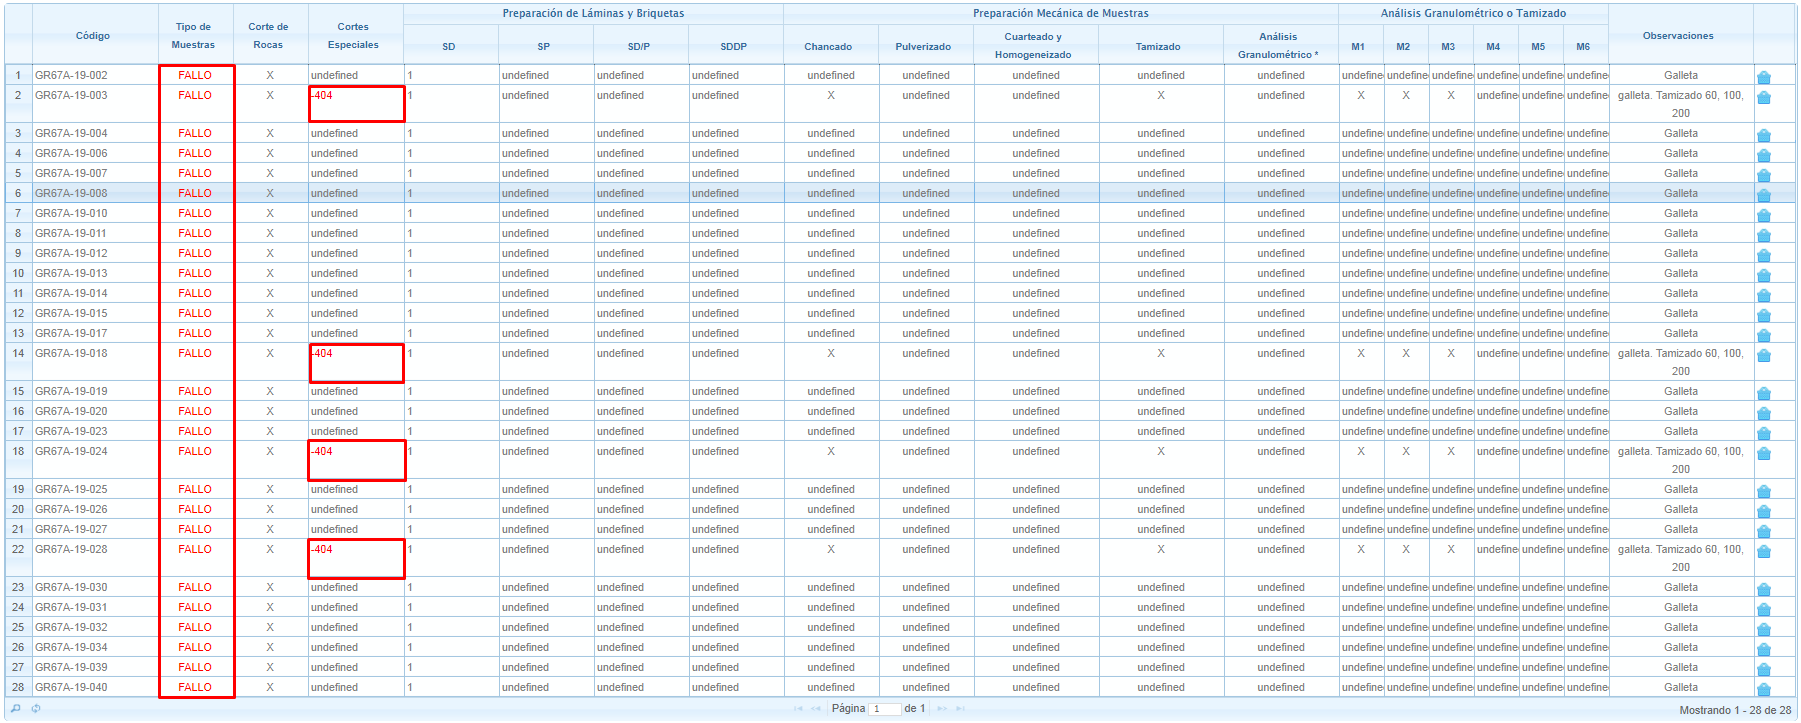Click the blue action icon for GR67A-19-020
This screenshot has width=1801, height=723.
(x=1764, y=413)
